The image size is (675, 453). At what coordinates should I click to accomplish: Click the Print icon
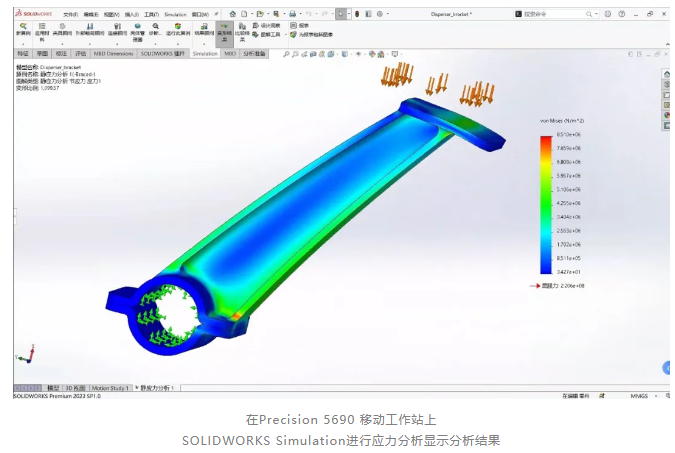pos(292,14)
